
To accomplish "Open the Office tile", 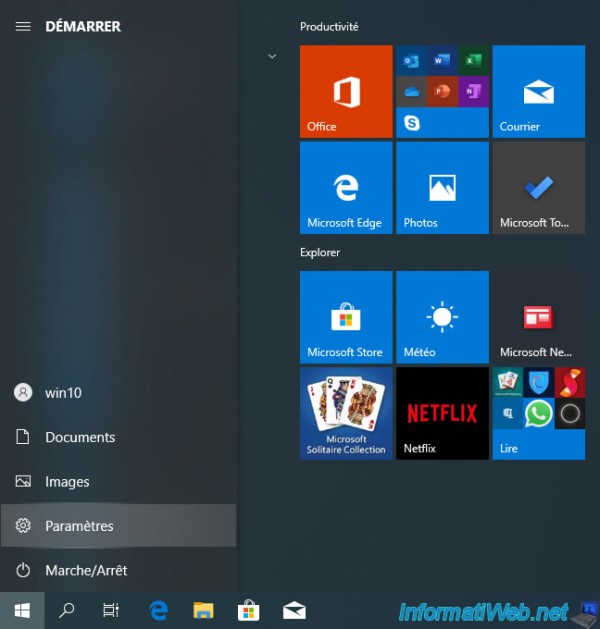I will (346, 91).
